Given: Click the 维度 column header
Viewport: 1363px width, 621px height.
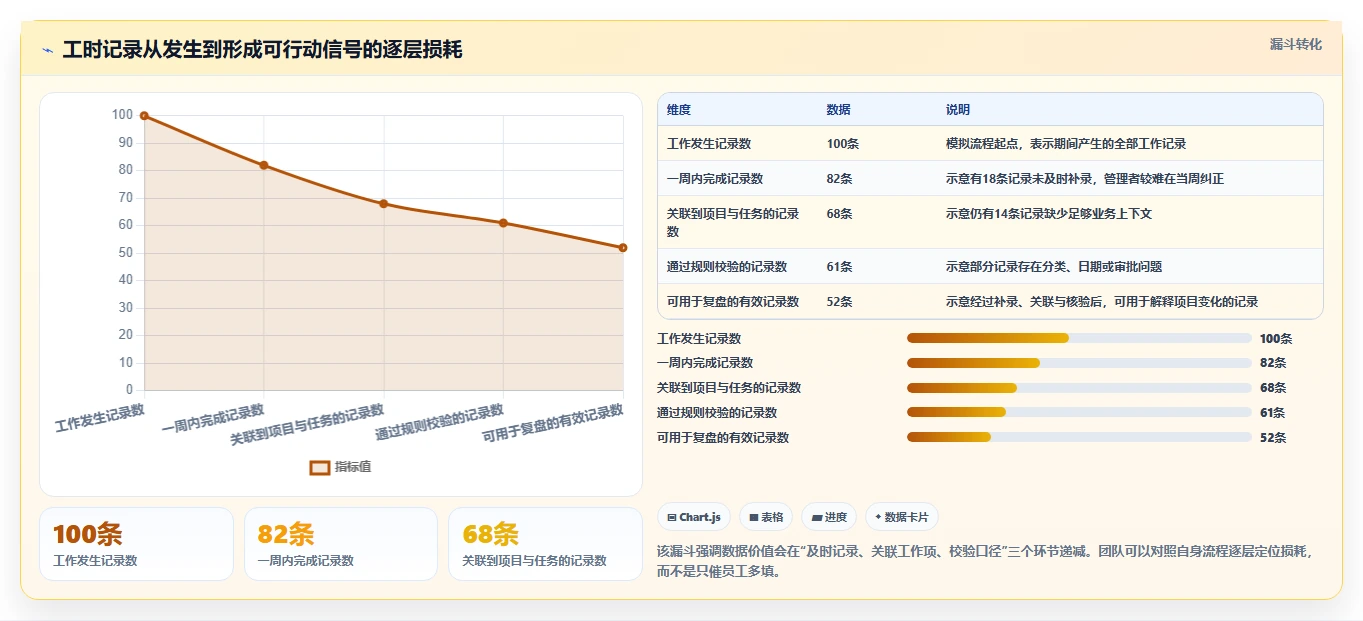Looking at the screenshot, I should click(679, 110).
